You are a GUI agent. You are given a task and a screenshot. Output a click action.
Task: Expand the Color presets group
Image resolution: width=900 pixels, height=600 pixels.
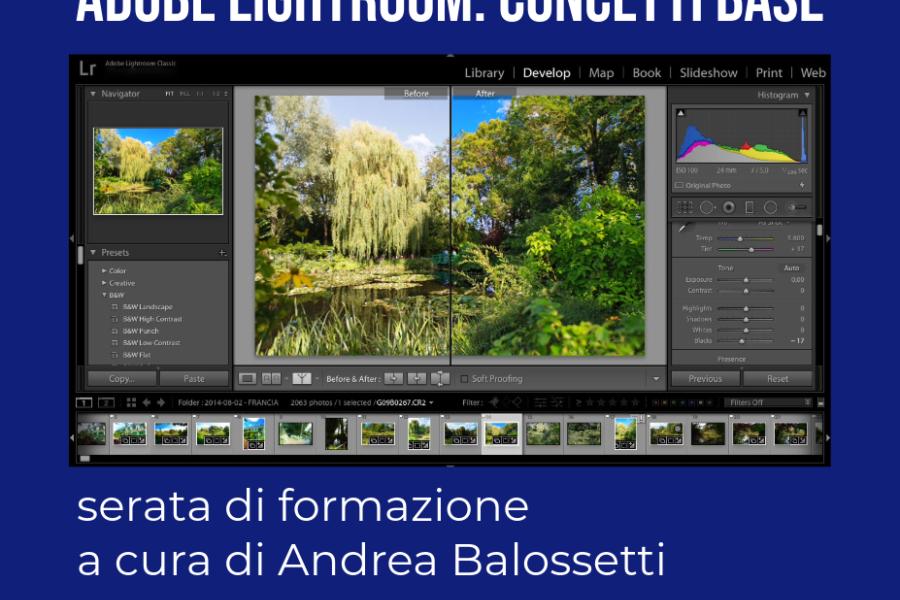point(104,271)
